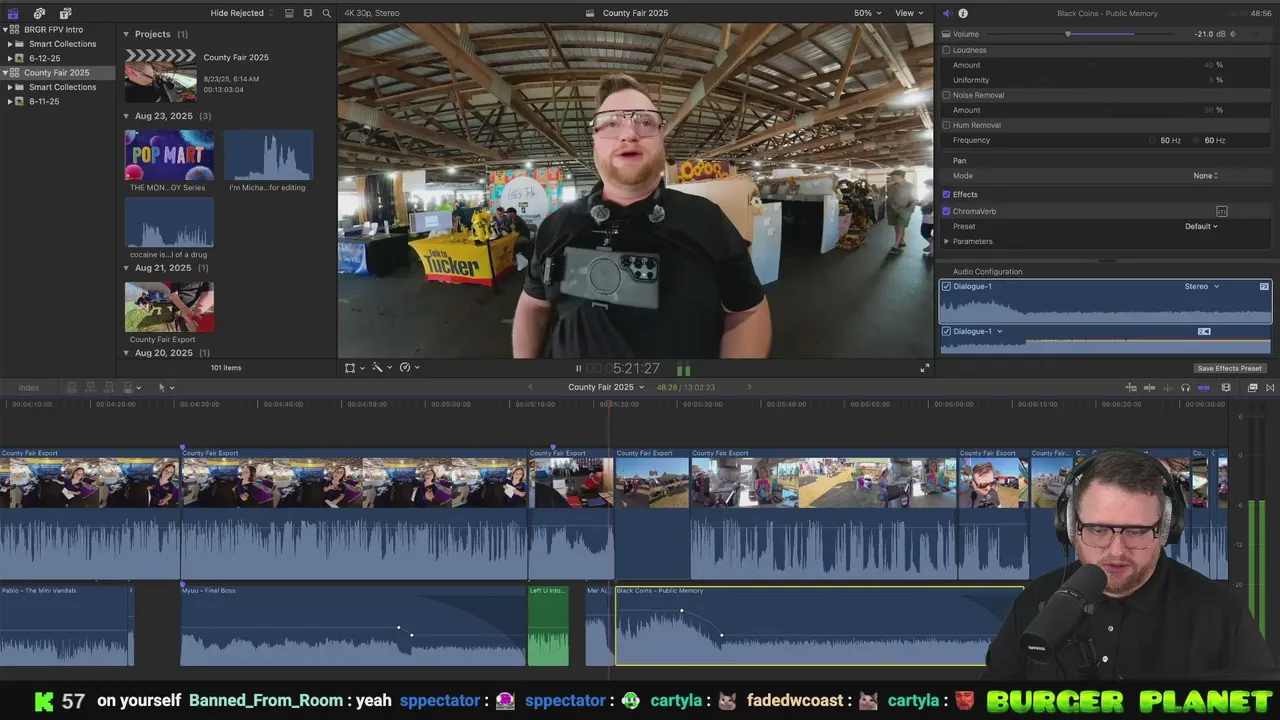
Task: Open the Titles and Generators sidebar icon
Action: 65,13
